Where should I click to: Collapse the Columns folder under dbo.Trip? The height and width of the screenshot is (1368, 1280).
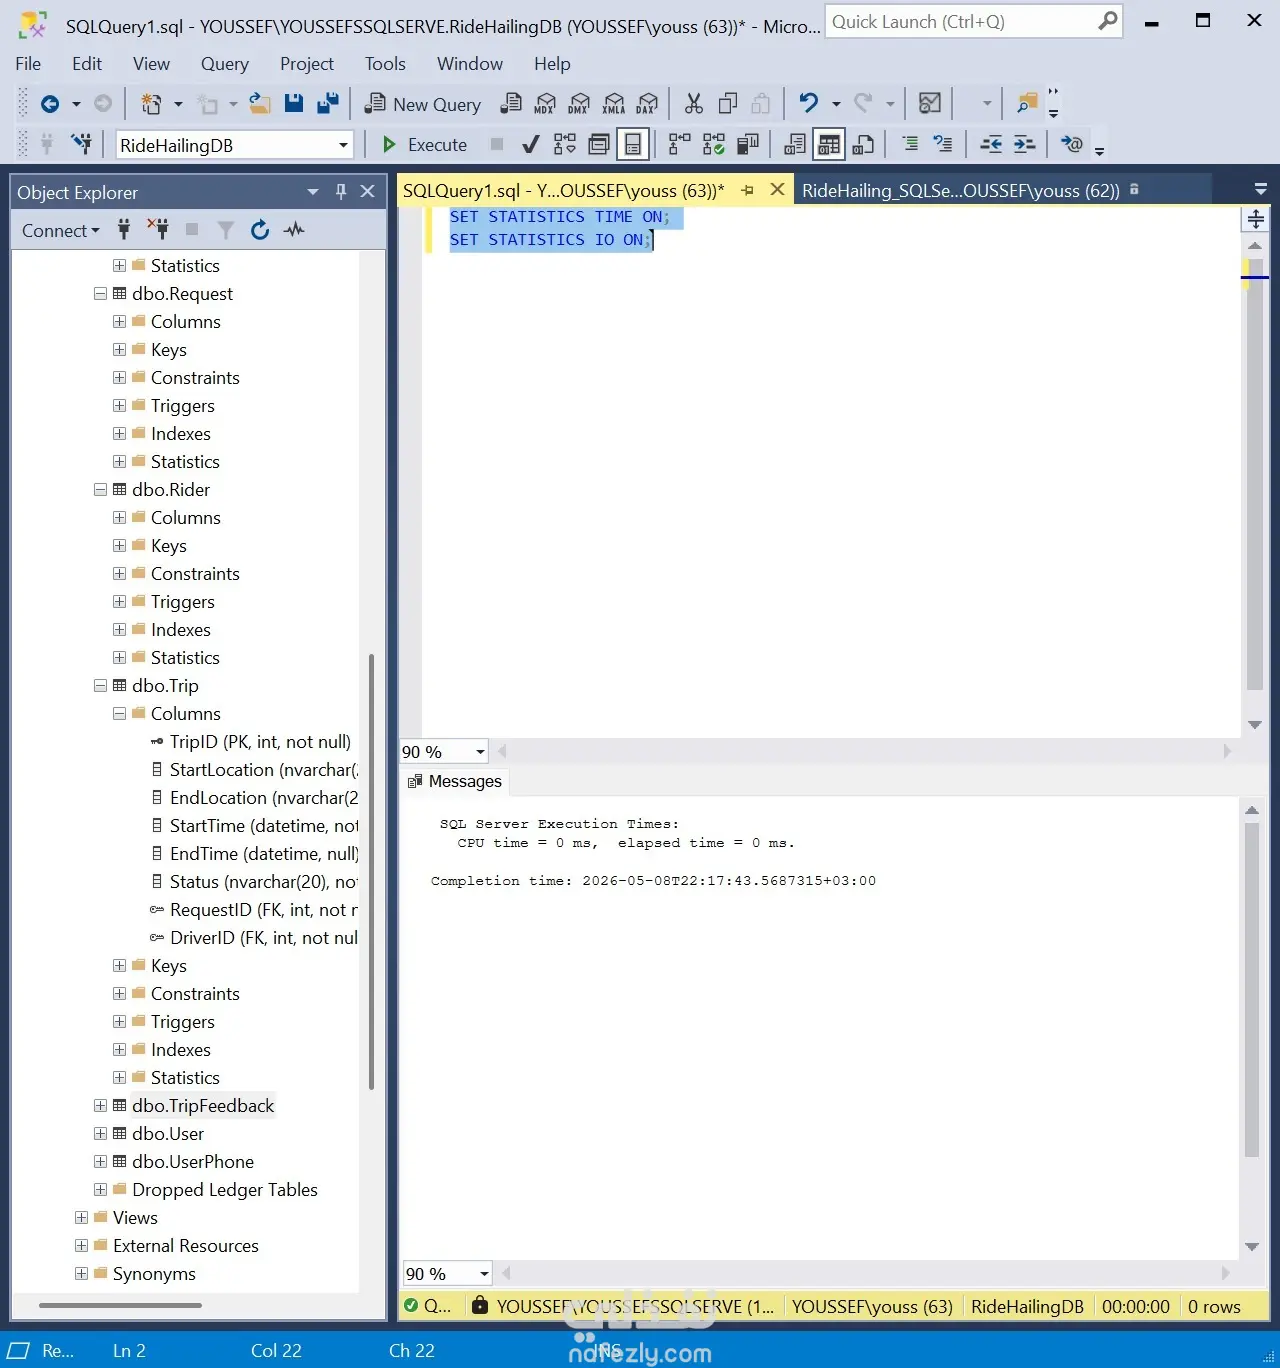point(119,714)
